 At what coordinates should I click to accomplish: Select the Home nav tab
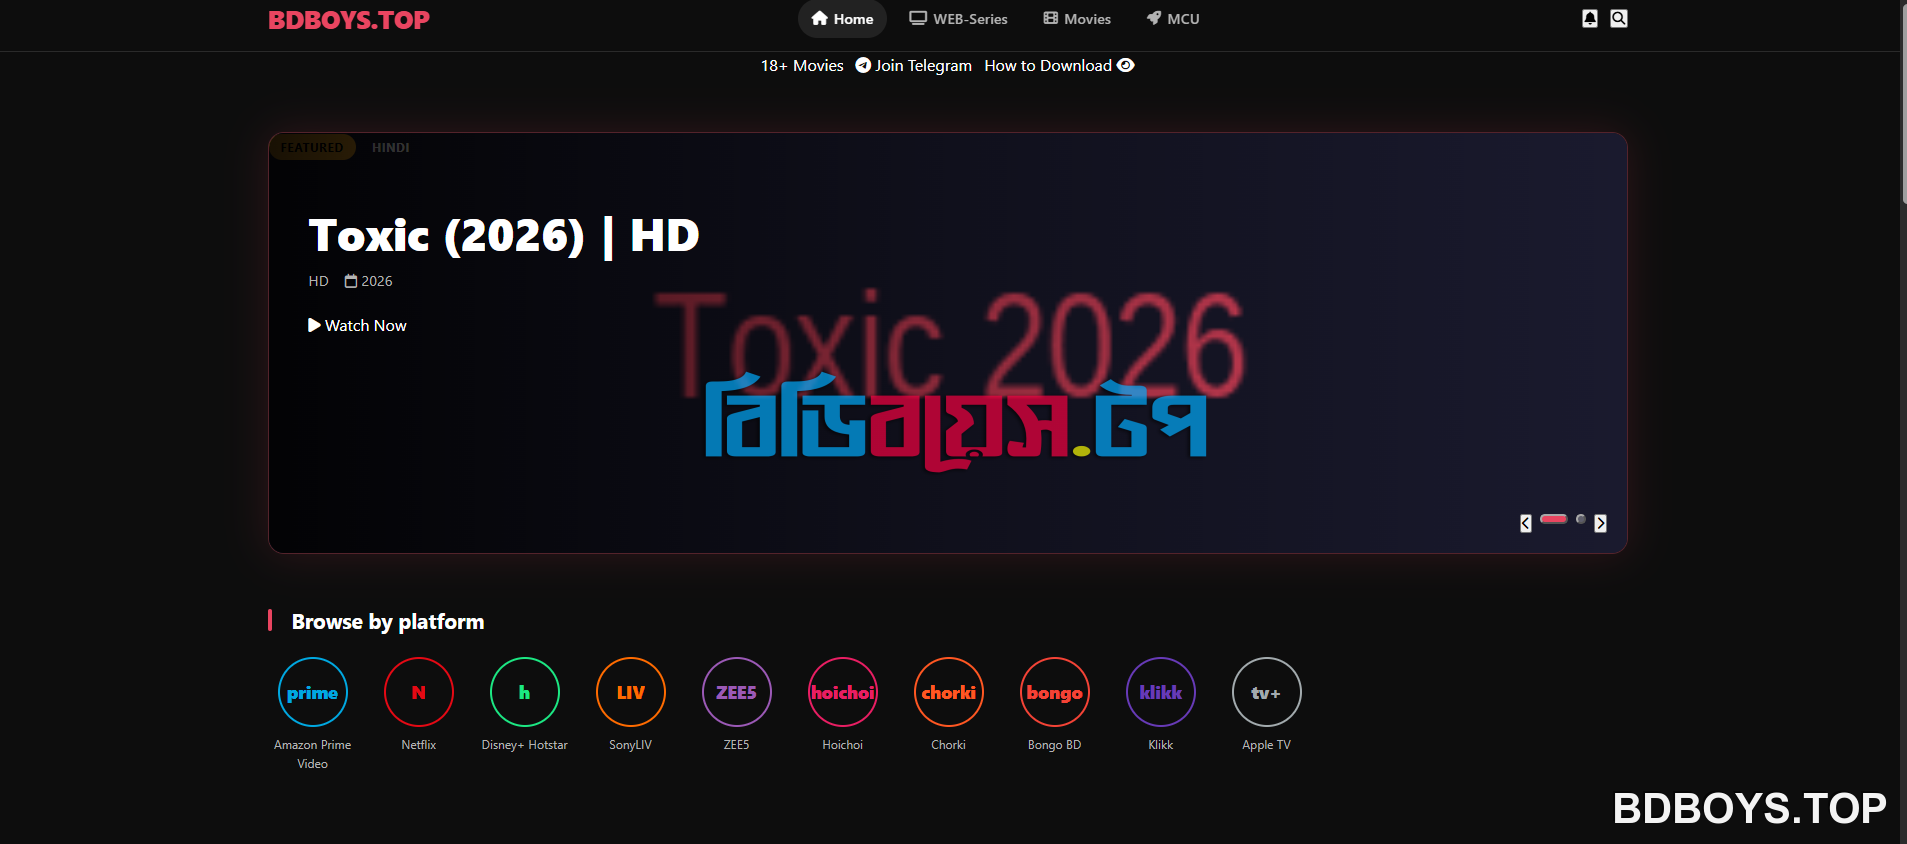(842, 19)
